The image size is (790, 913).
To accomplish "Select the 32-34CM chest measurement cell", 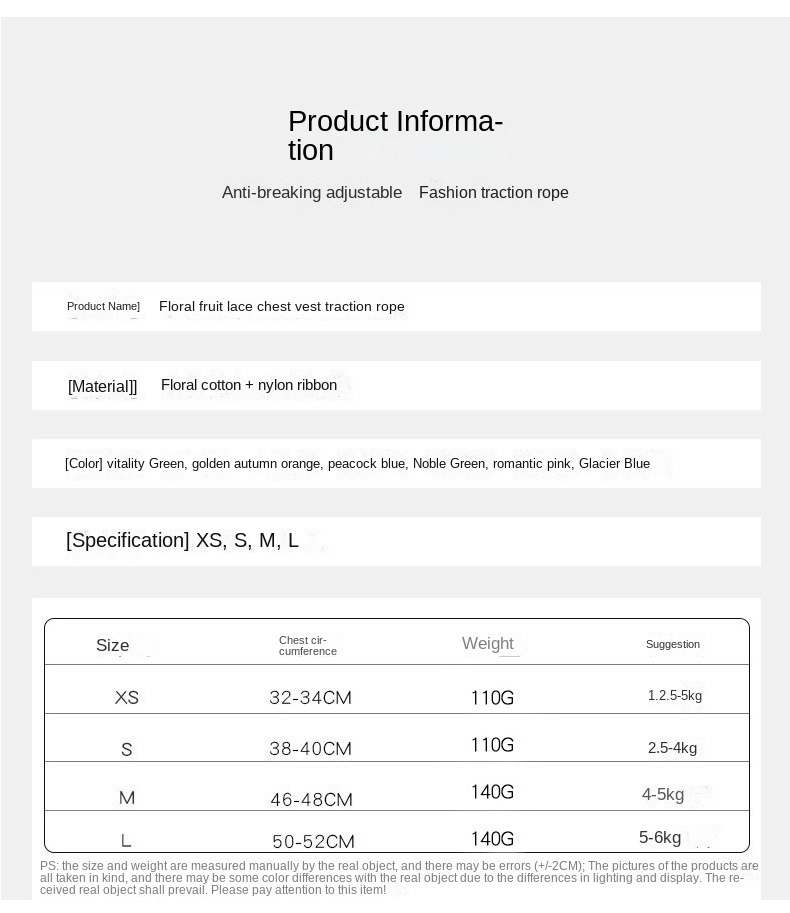I will pyautogui.click(x=310, y=698).
